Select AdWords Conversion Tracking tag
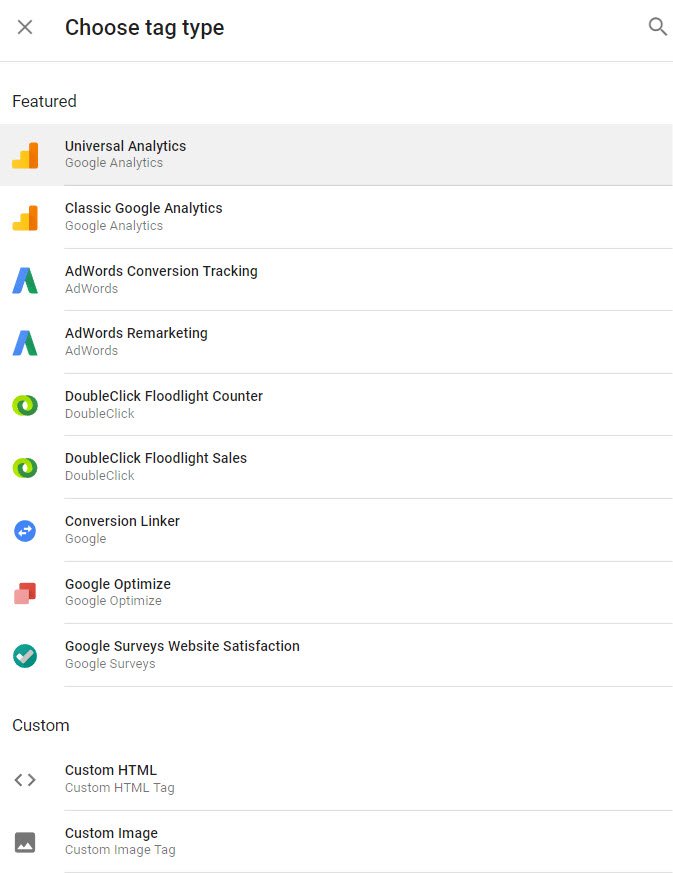This screenshot has width=673, height=873. tap(336, 280)
